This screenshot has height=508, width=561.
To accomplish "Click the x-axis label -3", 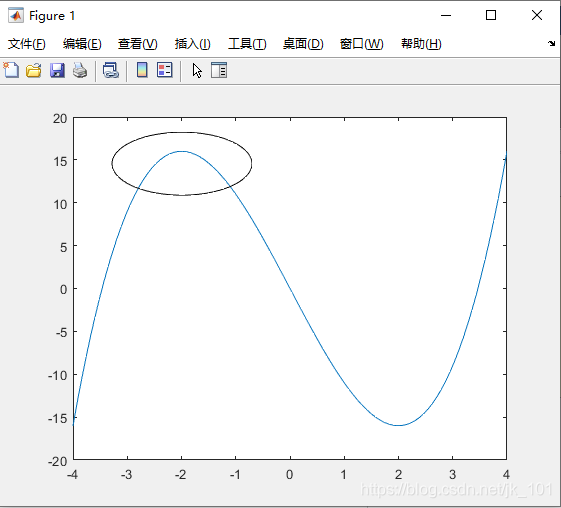I will tap(127, 475).
